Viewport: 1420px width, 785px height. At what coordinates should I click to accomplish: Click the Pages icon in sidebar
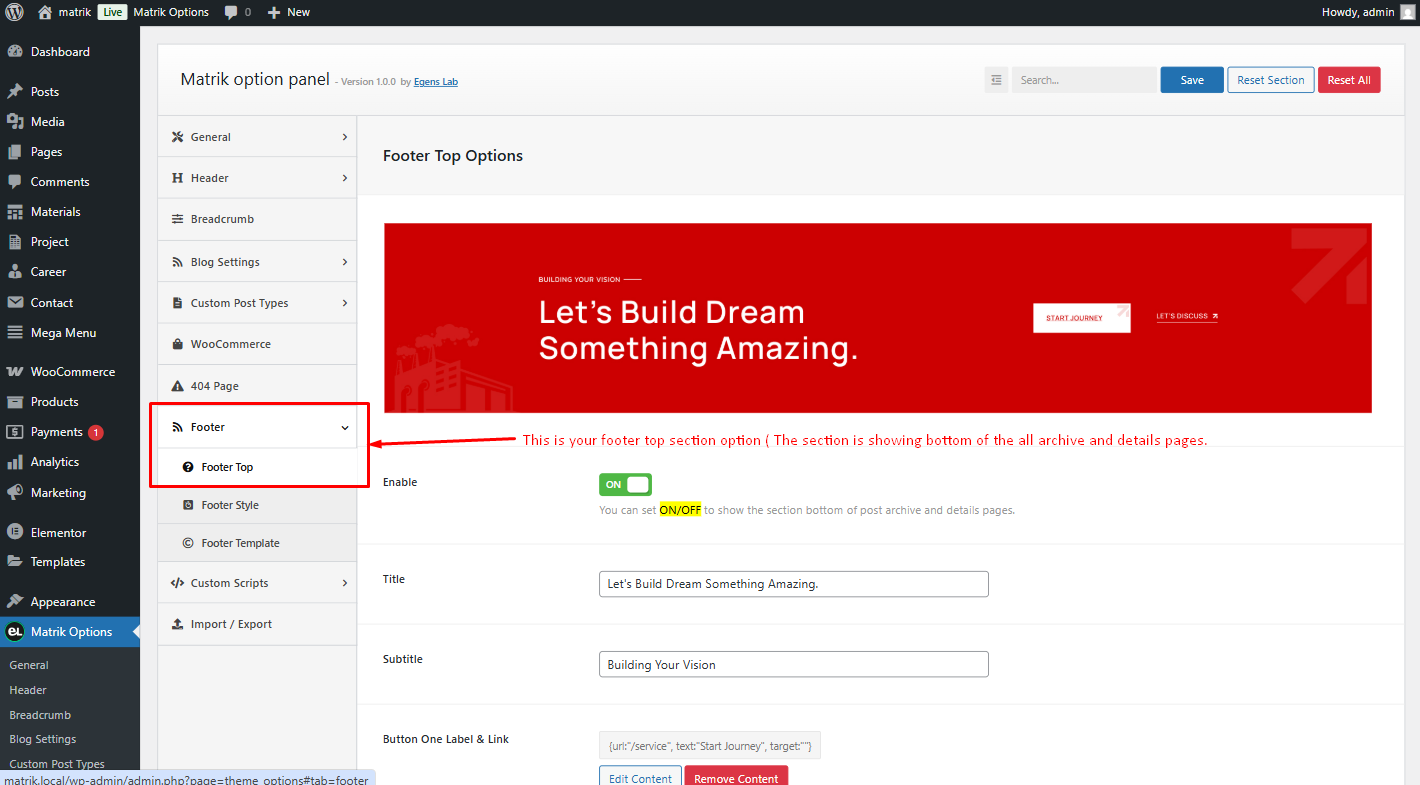(15, 152)
